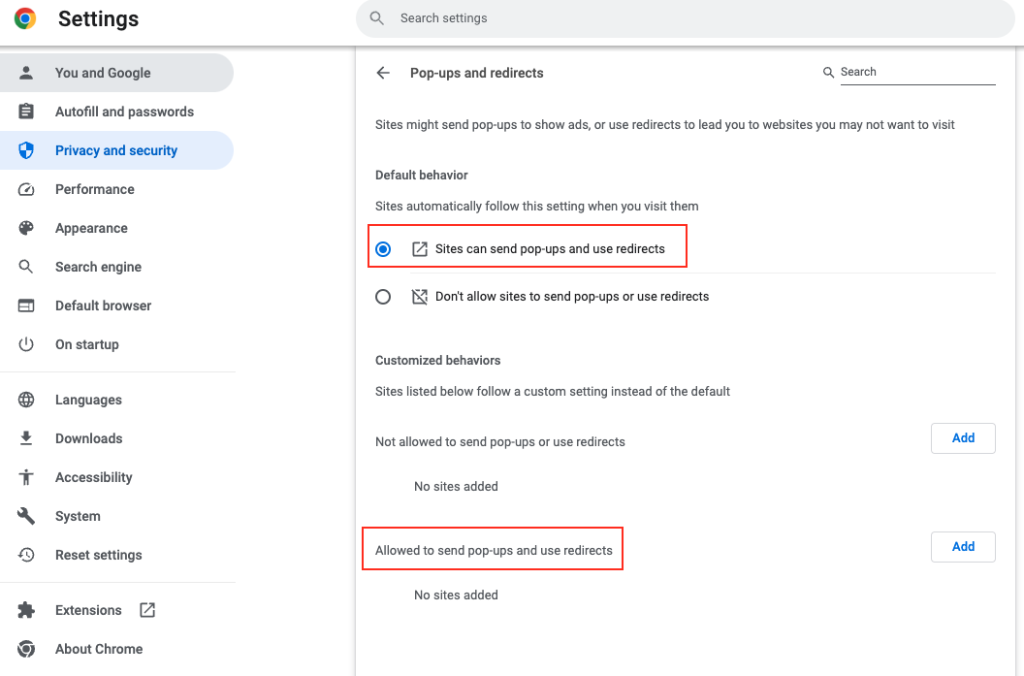Image resolution: width=1024 pixels, height=676 pixels.
Task: Add a site to Allowed pop-ups list
Action: [962, 547]
